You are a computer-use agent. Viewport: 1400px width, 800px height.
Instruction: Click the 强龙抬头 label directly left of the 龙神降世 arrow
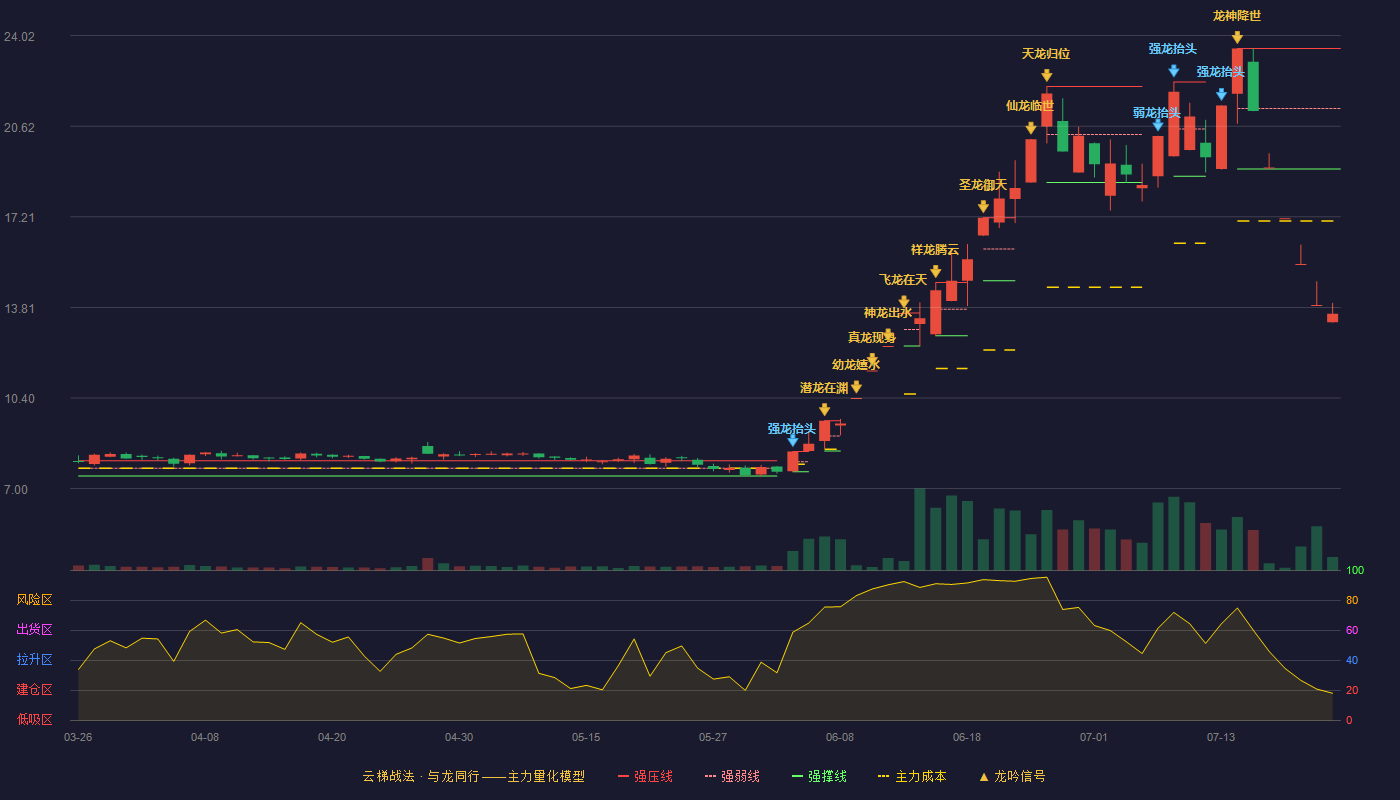pos(1221,71)
